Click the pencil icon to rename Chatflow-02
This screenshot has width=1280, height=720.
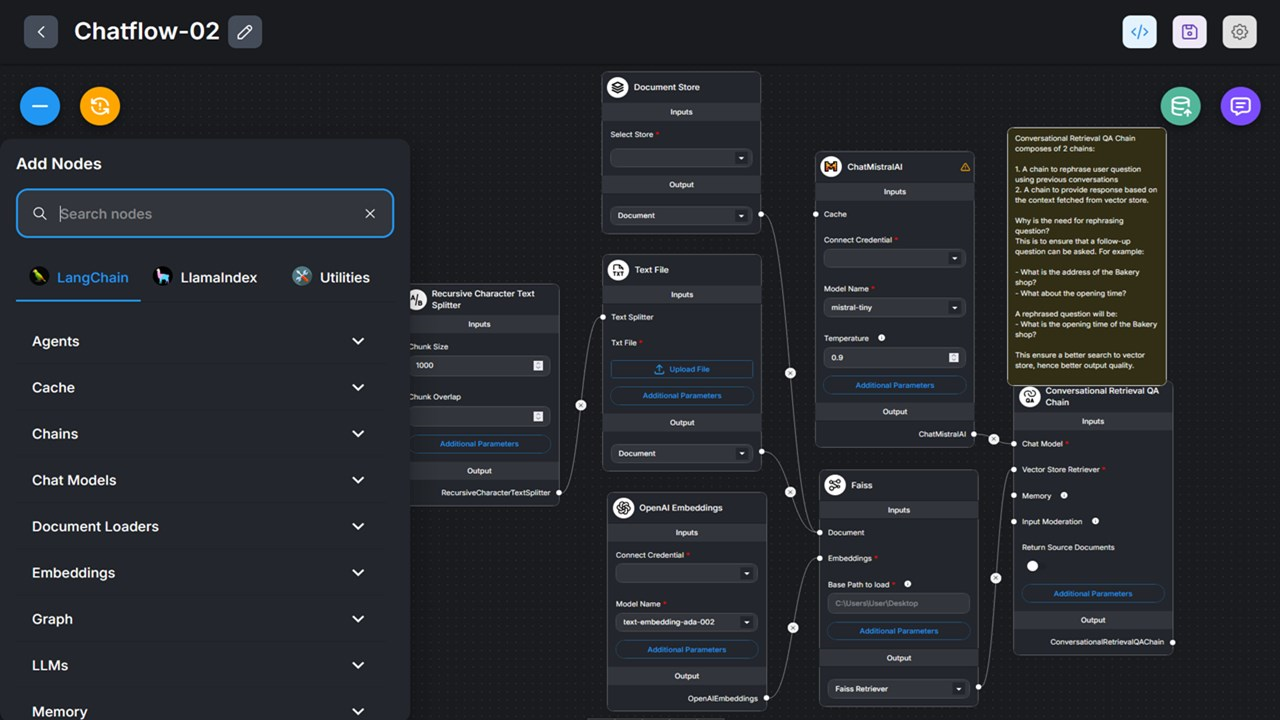pos(245,32)
